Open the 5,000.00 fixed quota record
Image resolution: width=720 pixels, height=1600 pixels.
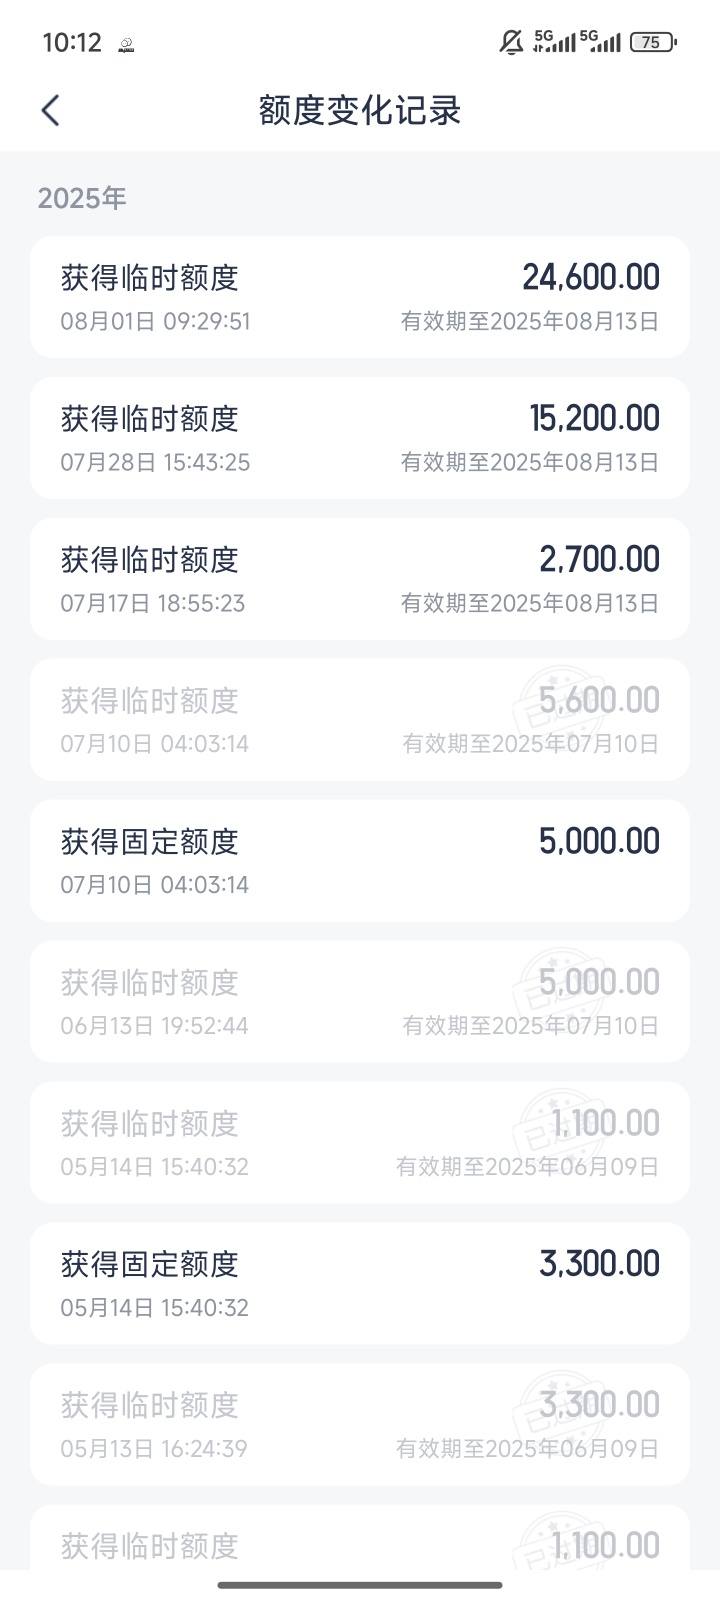tap(360, 861)
